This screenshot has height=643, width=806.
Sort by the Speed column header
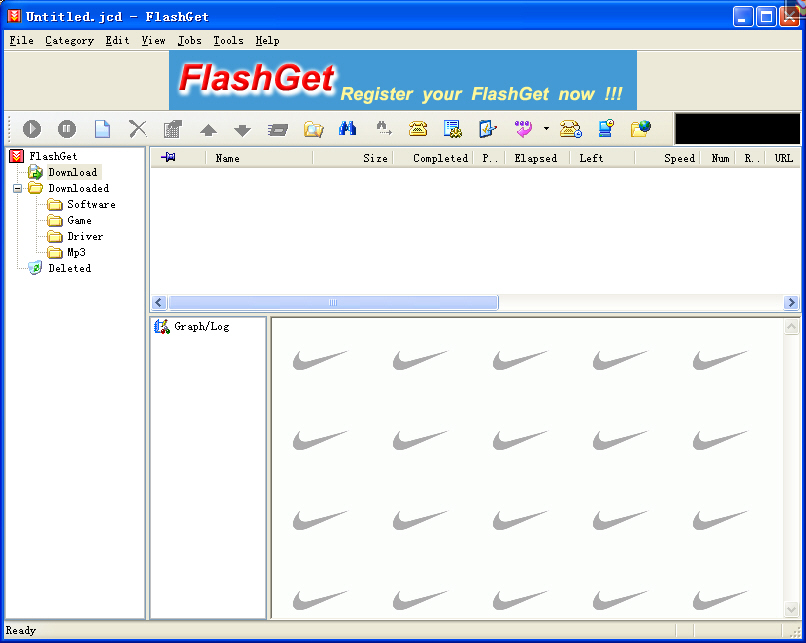click(x=667, y=158)
